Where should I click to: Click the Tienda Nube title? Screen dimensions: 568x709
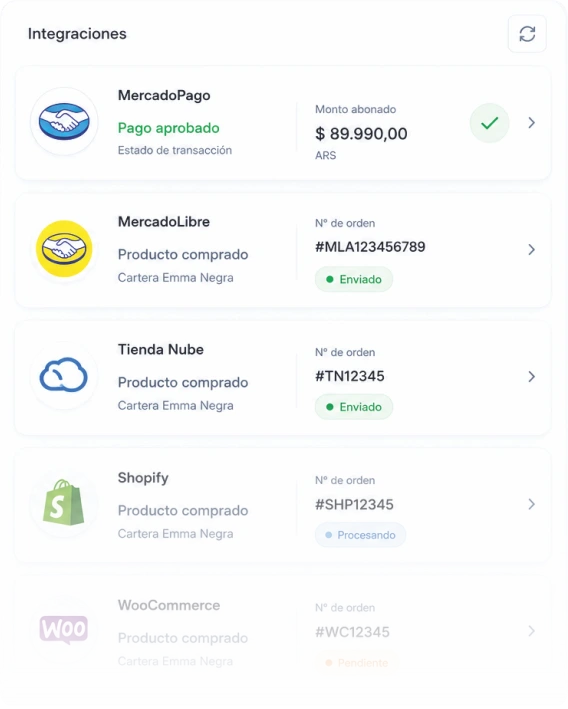161,350
